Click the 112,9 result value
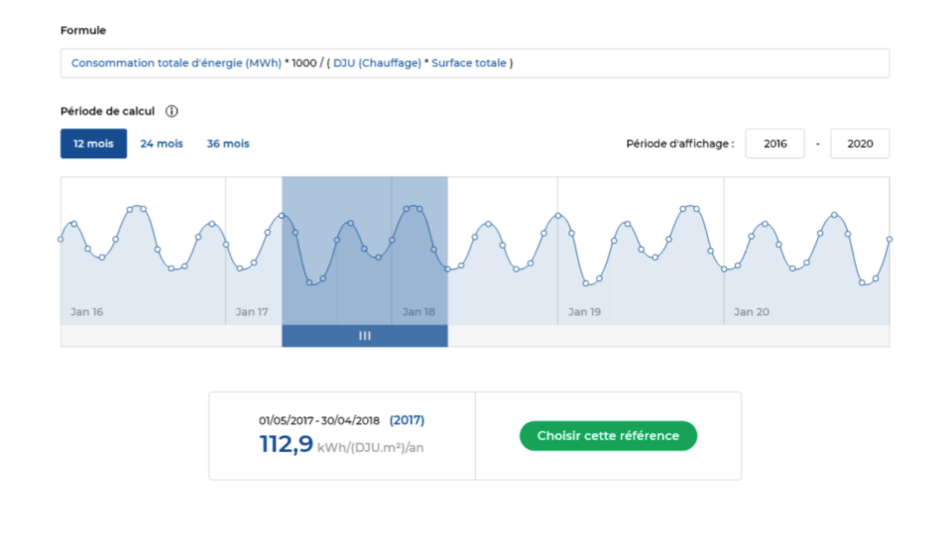The height and width of the screenshot is (551, 946). tap(286, 444)
